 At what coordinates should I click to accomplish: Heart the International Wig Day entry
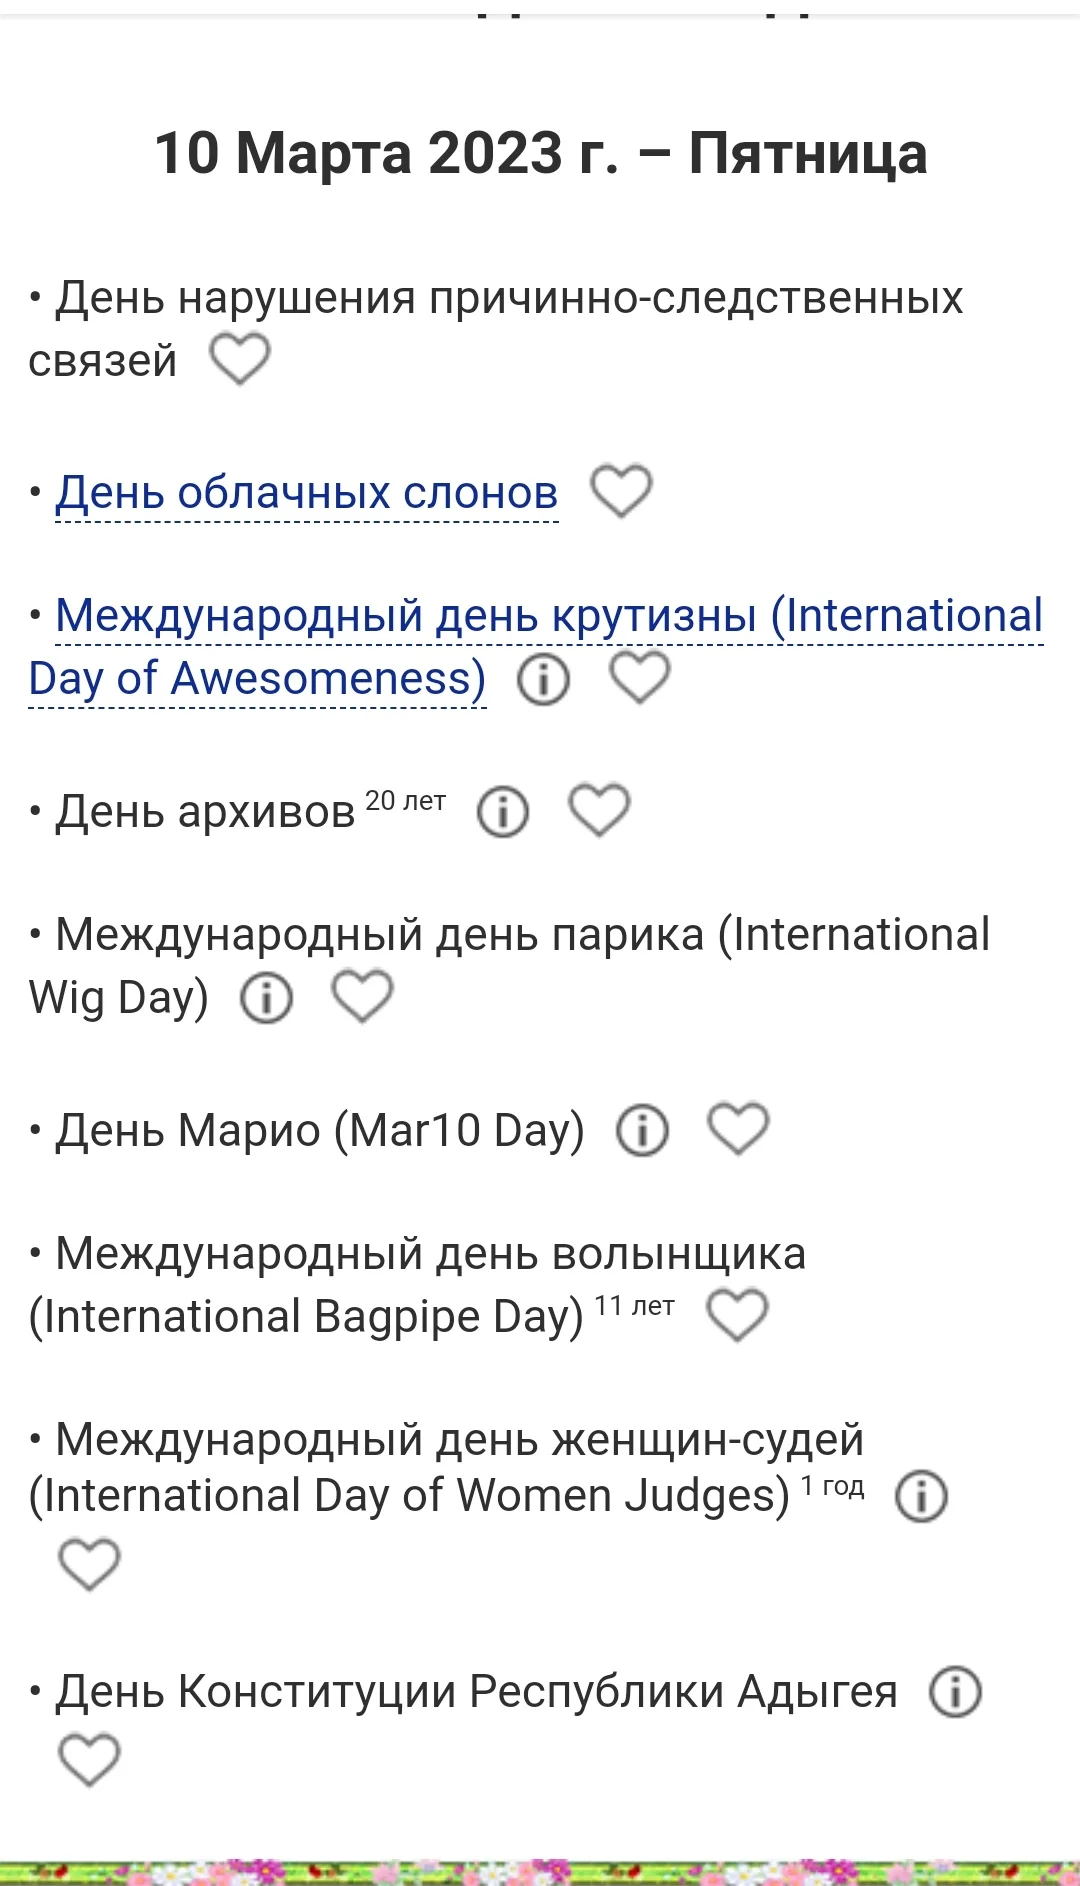coord(362,996)
